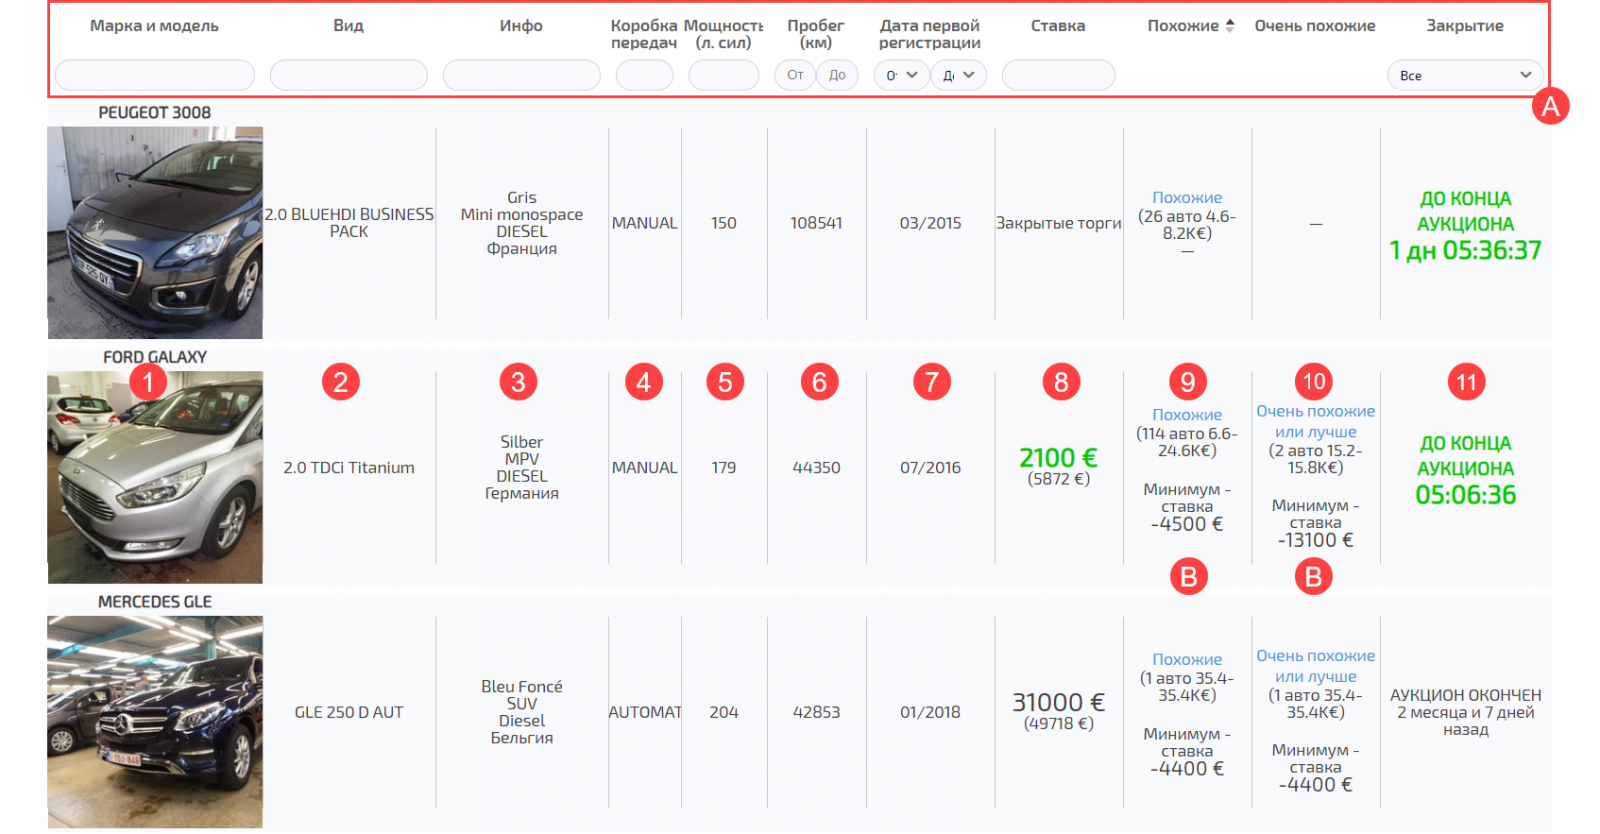Click the Очень похожие column header
This screenshot has width=1600, height=834.
1315,25
